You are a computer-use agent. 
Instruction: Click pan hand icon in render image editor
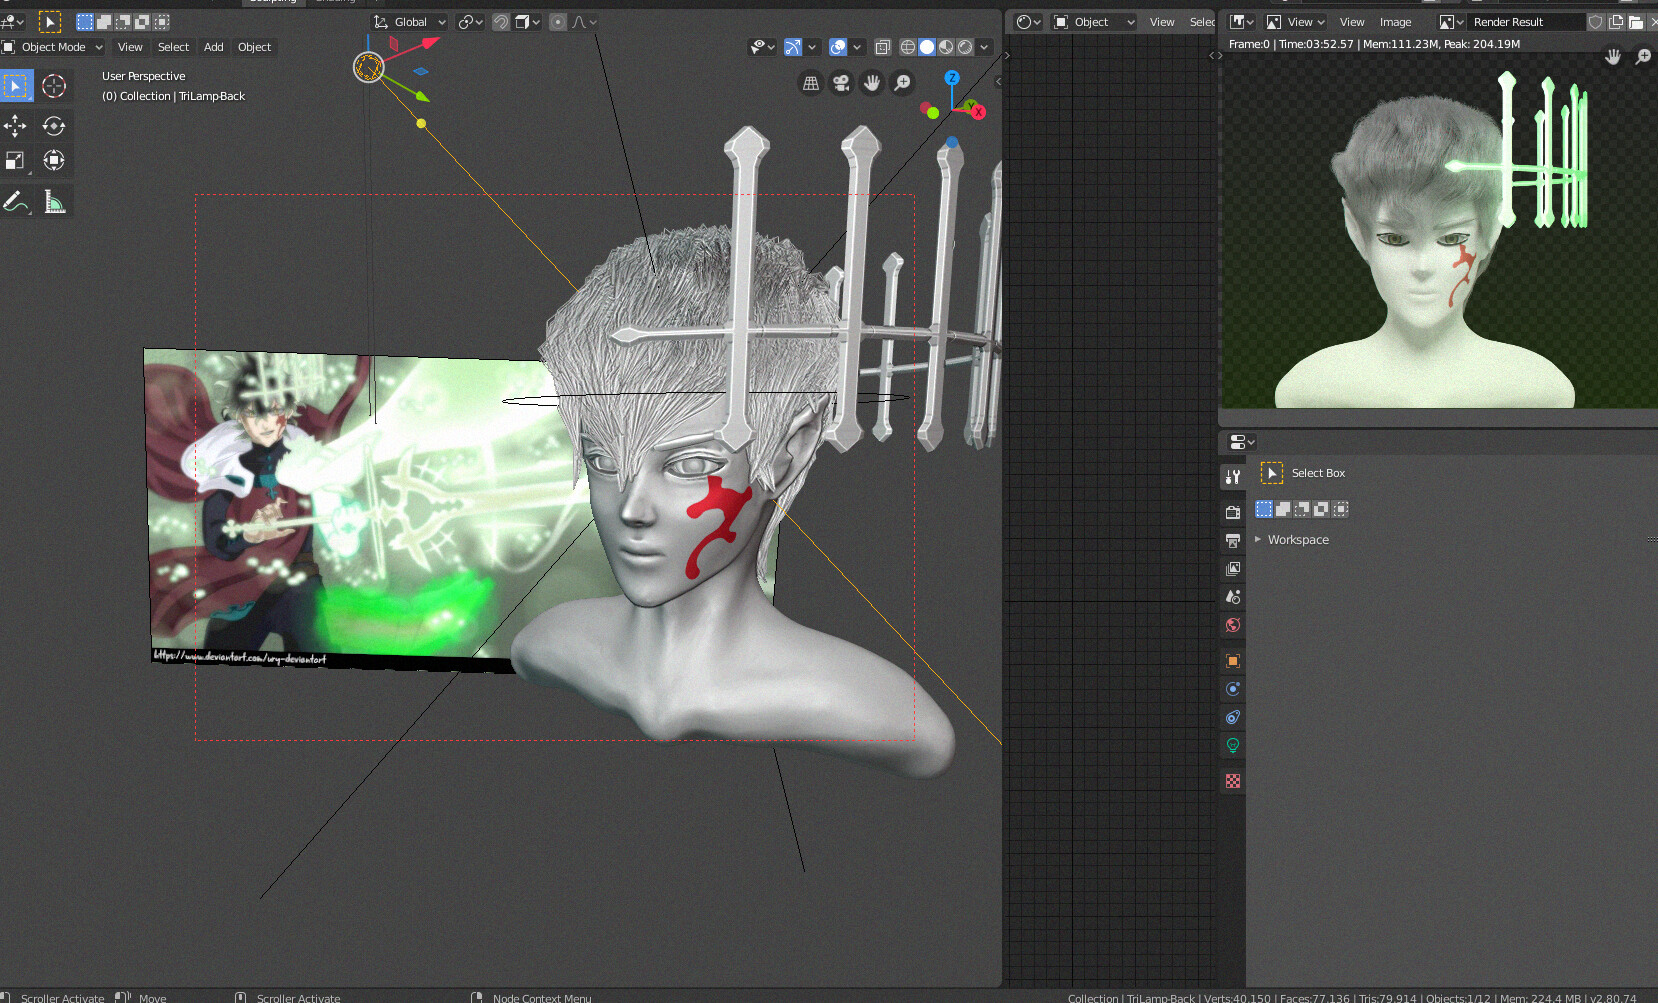(x=1613, y=57)
